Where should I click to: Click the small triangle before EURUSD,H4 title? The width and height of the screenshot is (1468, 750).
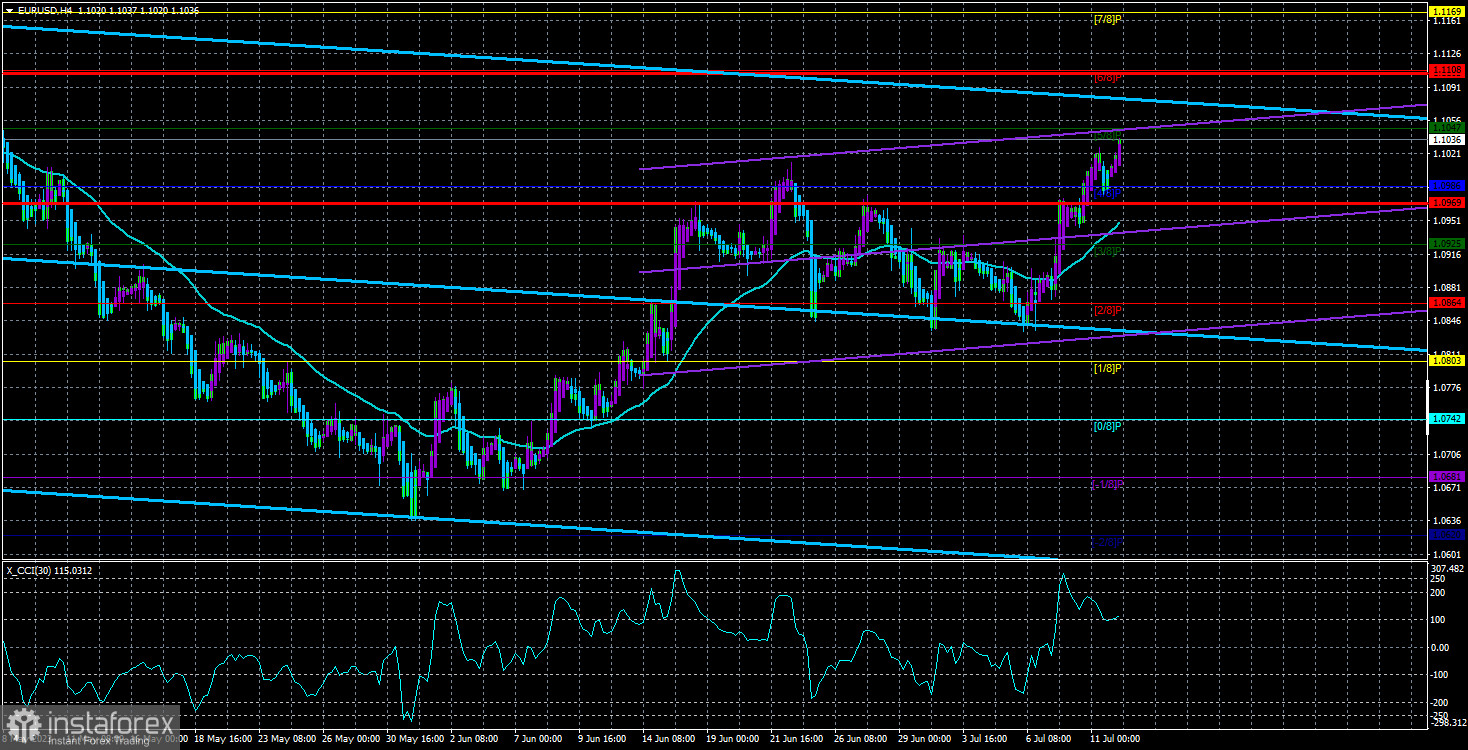(x=7, y=9)
